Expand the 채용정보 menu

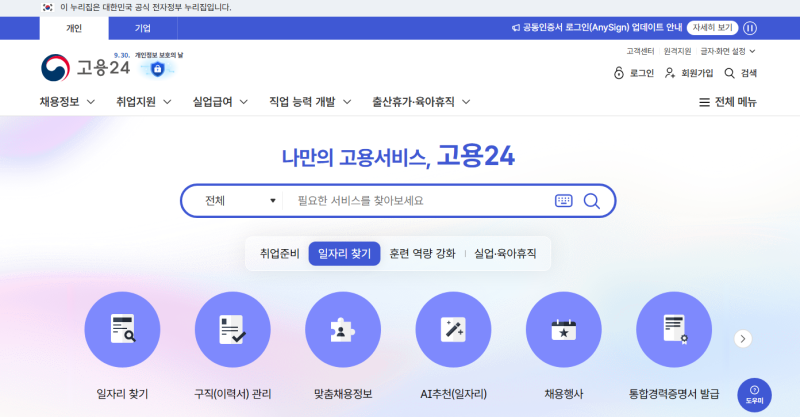point(67,102)
